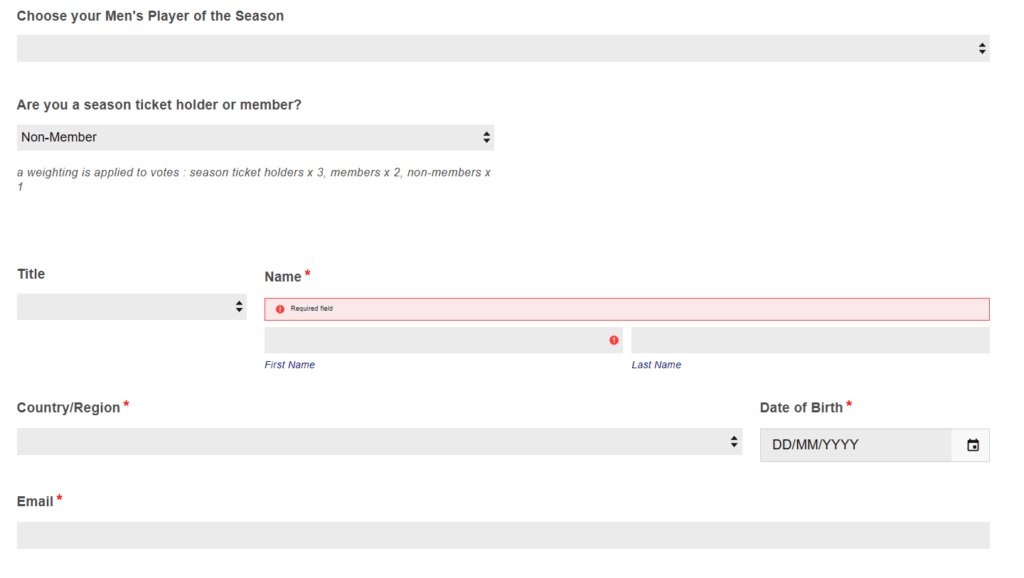Click the Non-Member dropdown arrow icon
Screen dimensions: 1024x578
coord(486,137)
